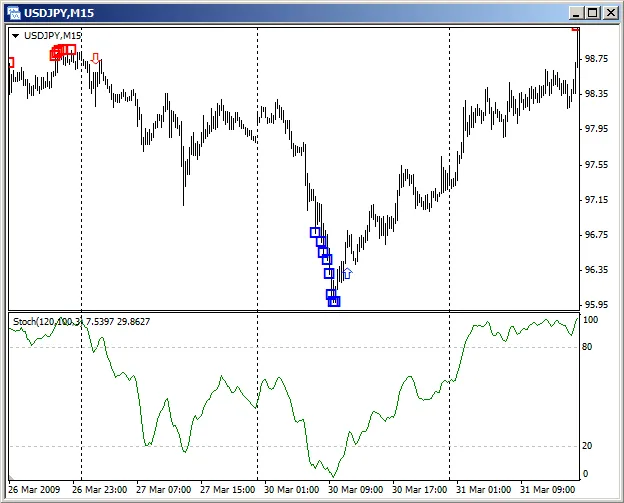Maximize the USDJPY,M15 chart window

pyautogui.click(x=592, y=13)
